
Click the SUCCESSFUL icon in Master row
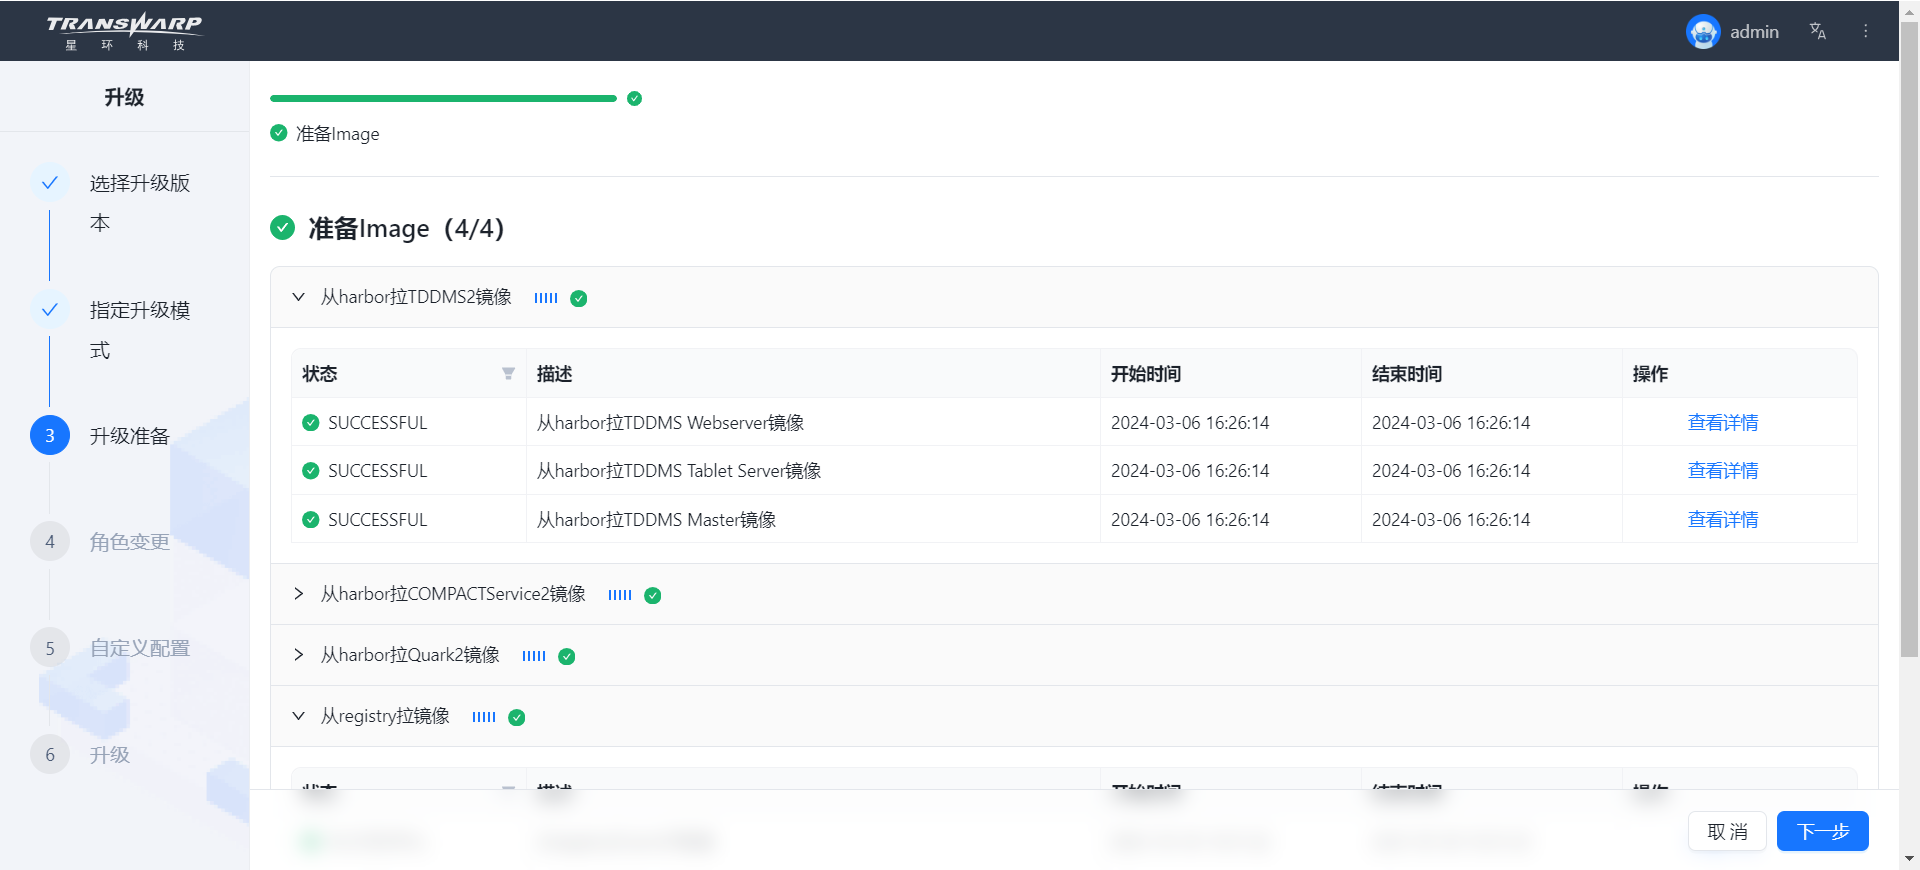pos(311,519)
